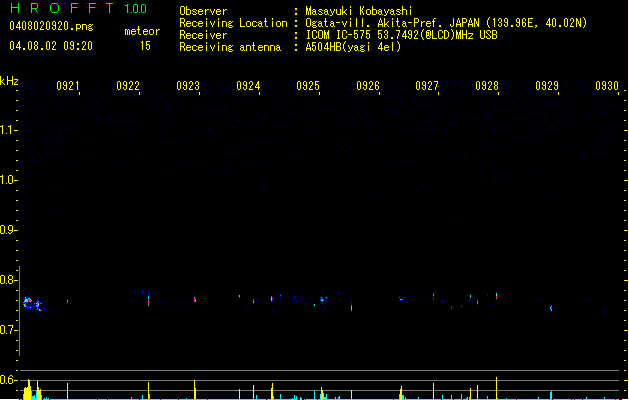Click observer name Masayuki Kobayashi
Screen dimensions: 629x400
pyautogui.click(x=359, y=11)
